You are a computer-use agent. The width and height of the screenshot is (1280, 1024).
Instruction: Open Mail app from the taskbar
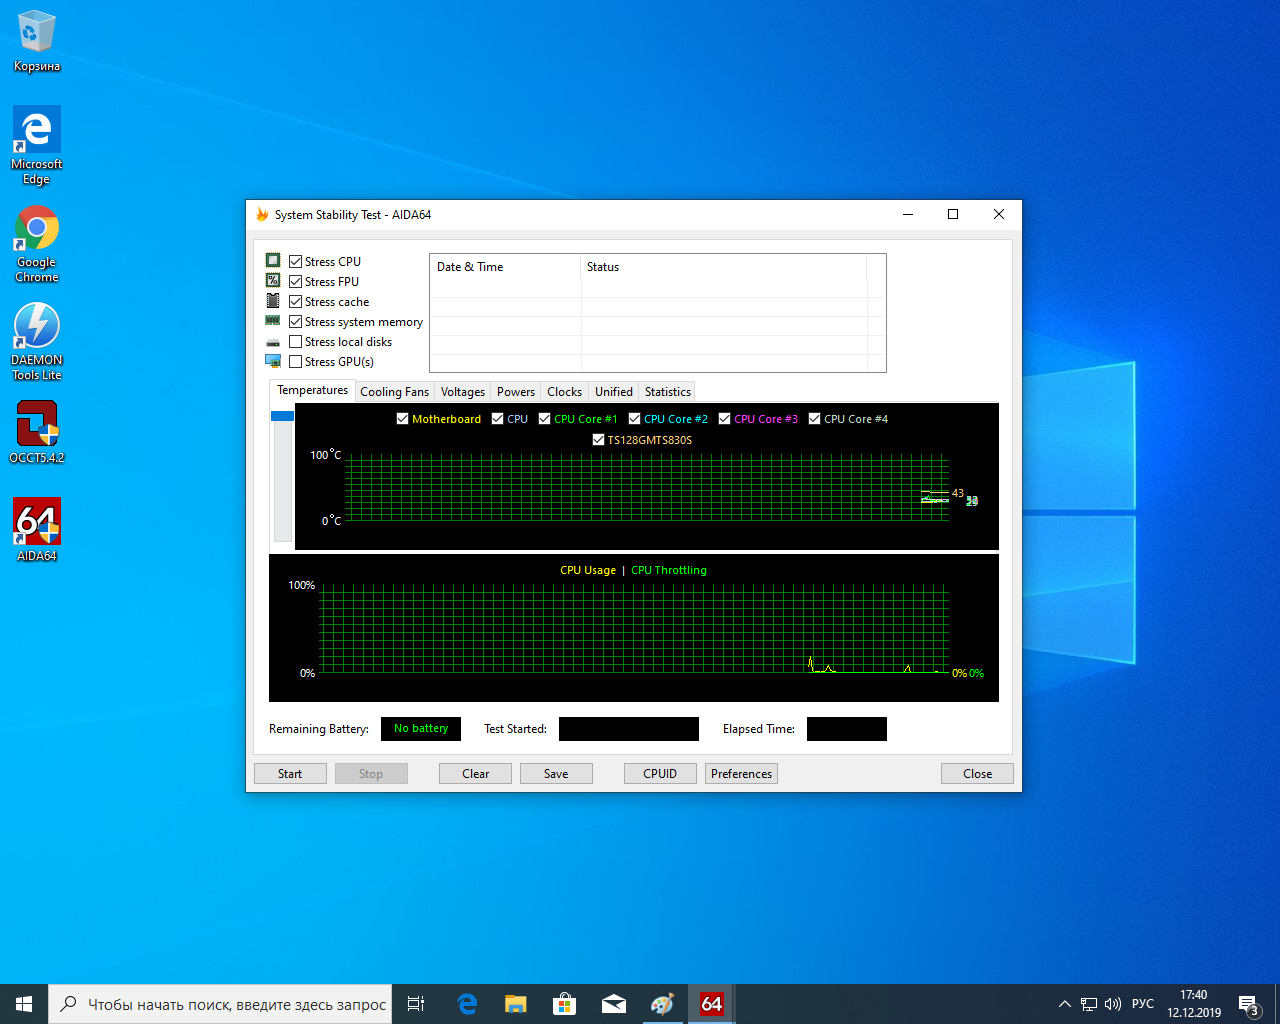(x=613, y=1004)
